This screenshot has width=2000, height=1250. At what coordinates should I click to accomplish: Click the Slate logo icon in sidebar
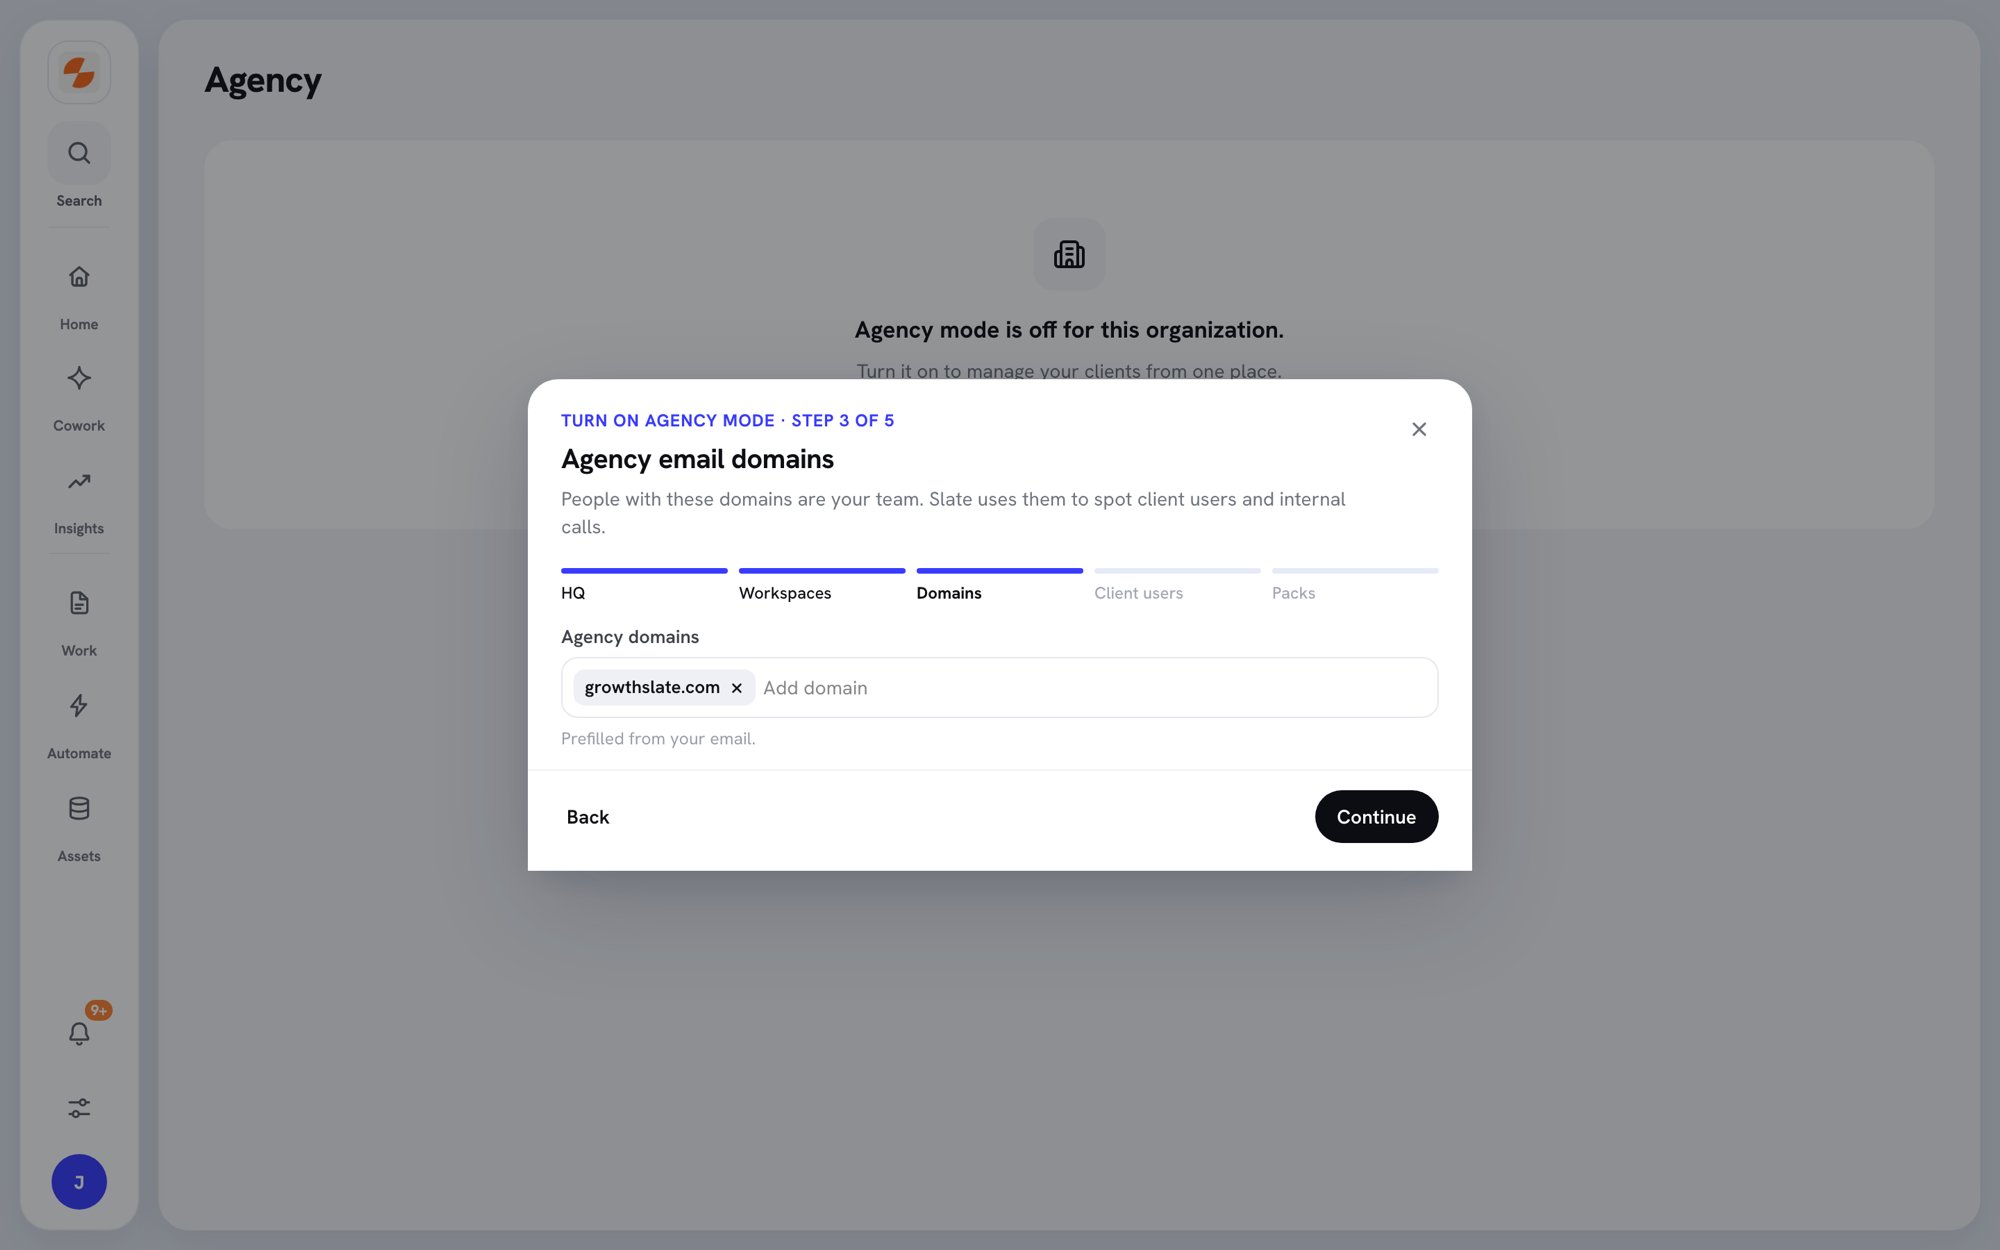pyautogui.click(x=79, y=72)
